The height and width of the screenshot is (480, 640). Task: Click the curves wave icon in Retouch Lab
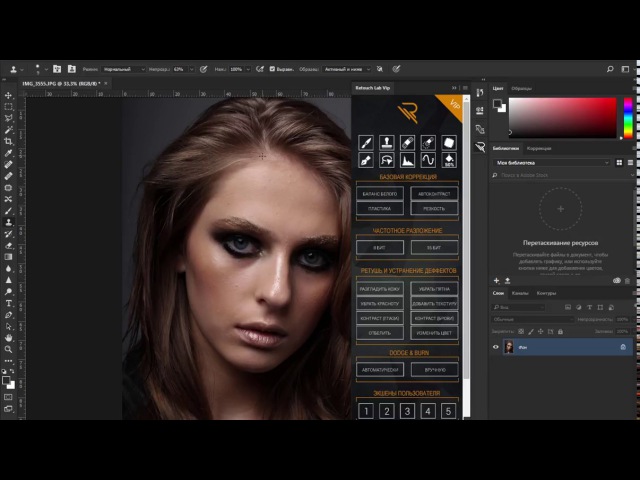point(428,160)
